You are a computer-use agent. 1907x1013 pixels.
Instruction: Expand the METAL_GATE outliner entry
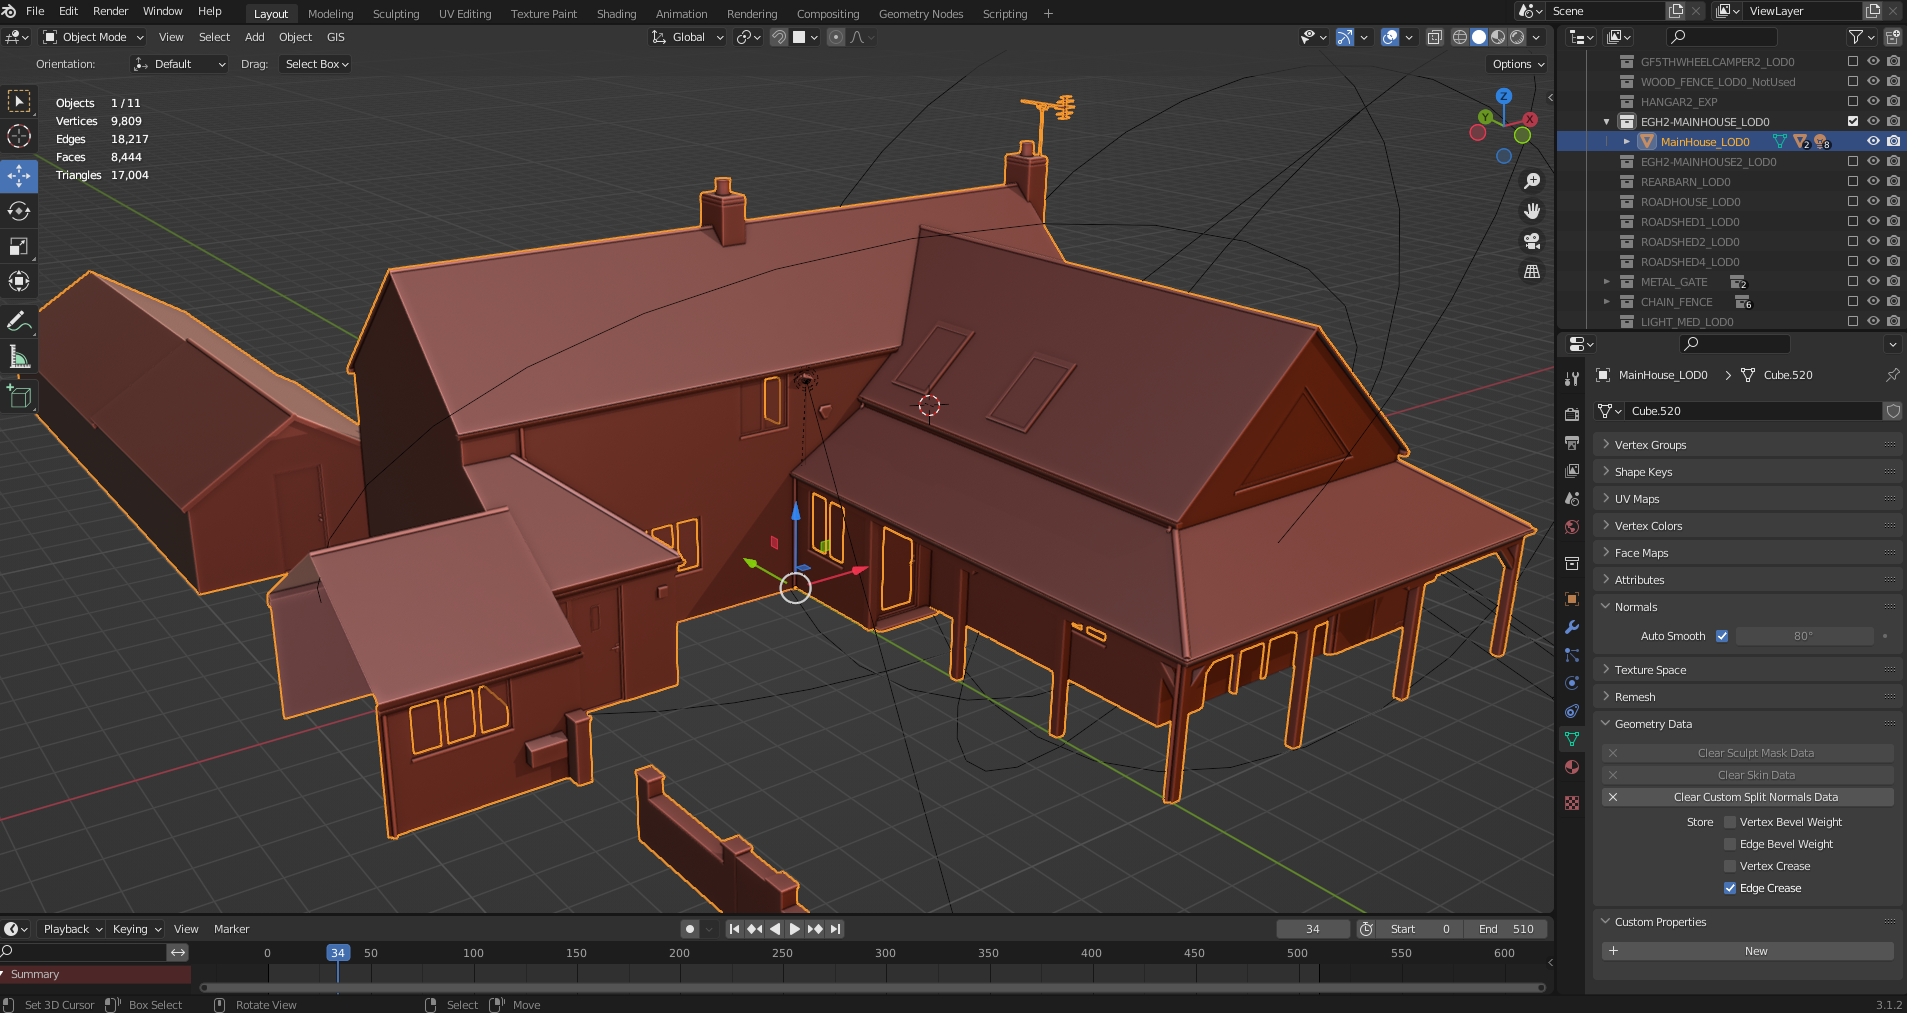[1606, 281]
